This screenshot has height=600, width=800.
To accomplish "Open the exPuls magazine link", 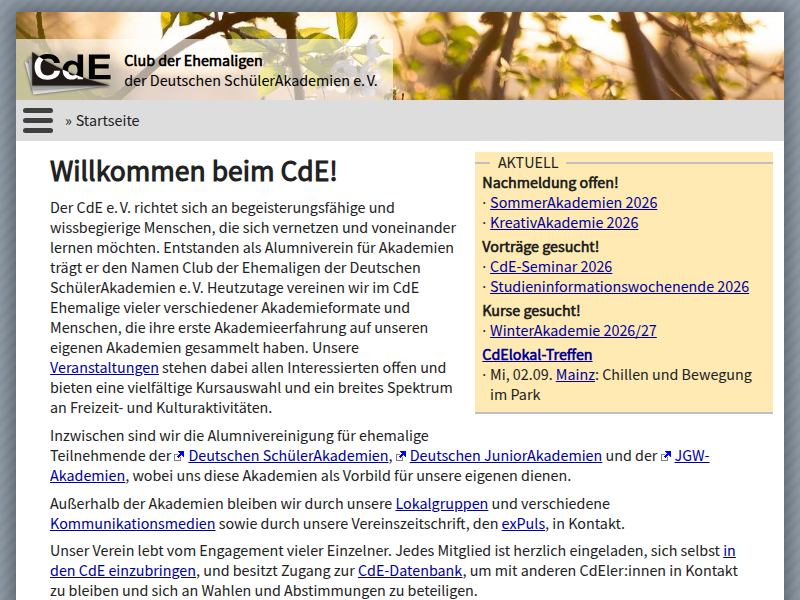I will pos(523,524).
